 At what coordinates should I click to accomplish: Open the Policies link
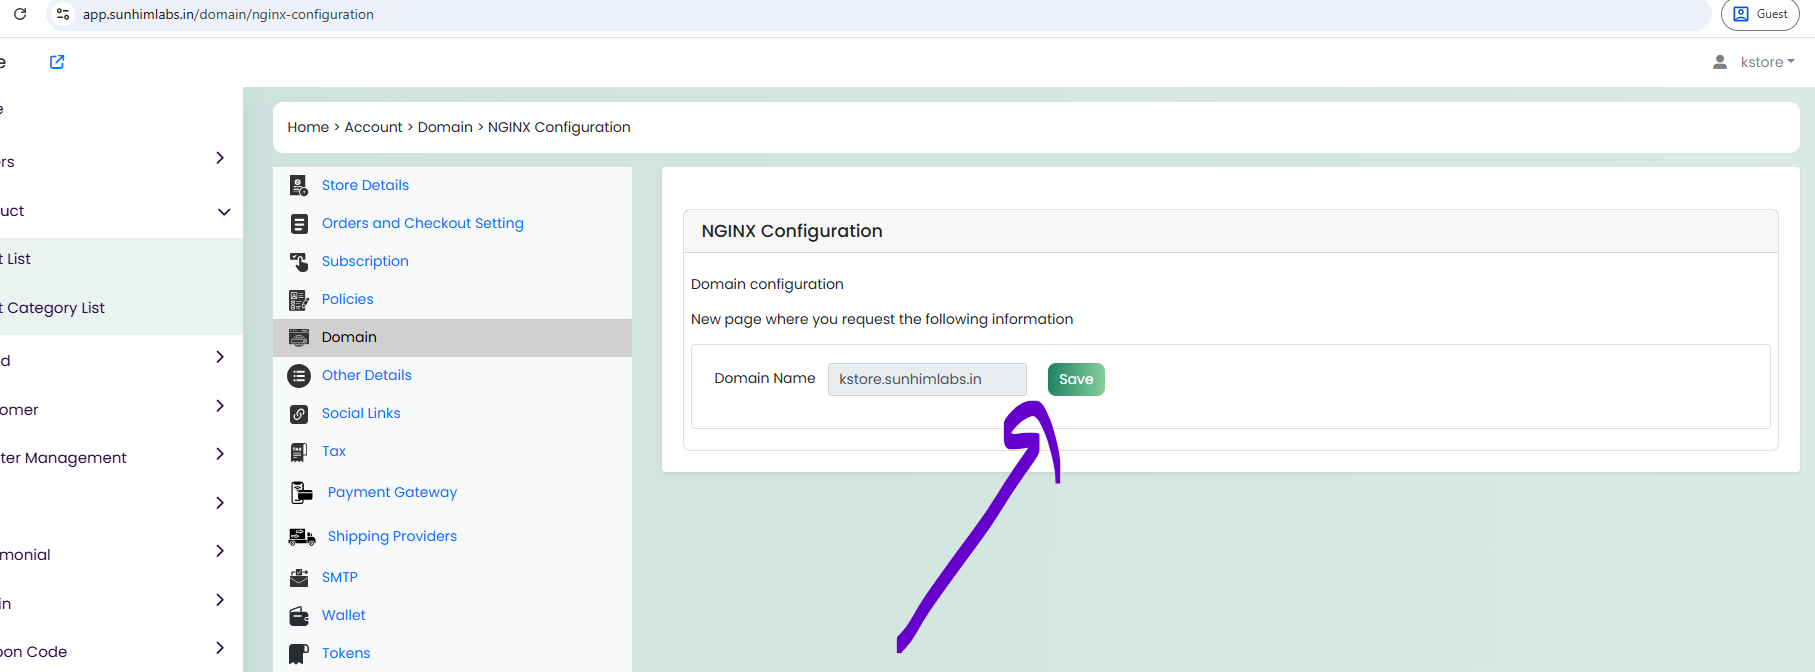point(348,299)
